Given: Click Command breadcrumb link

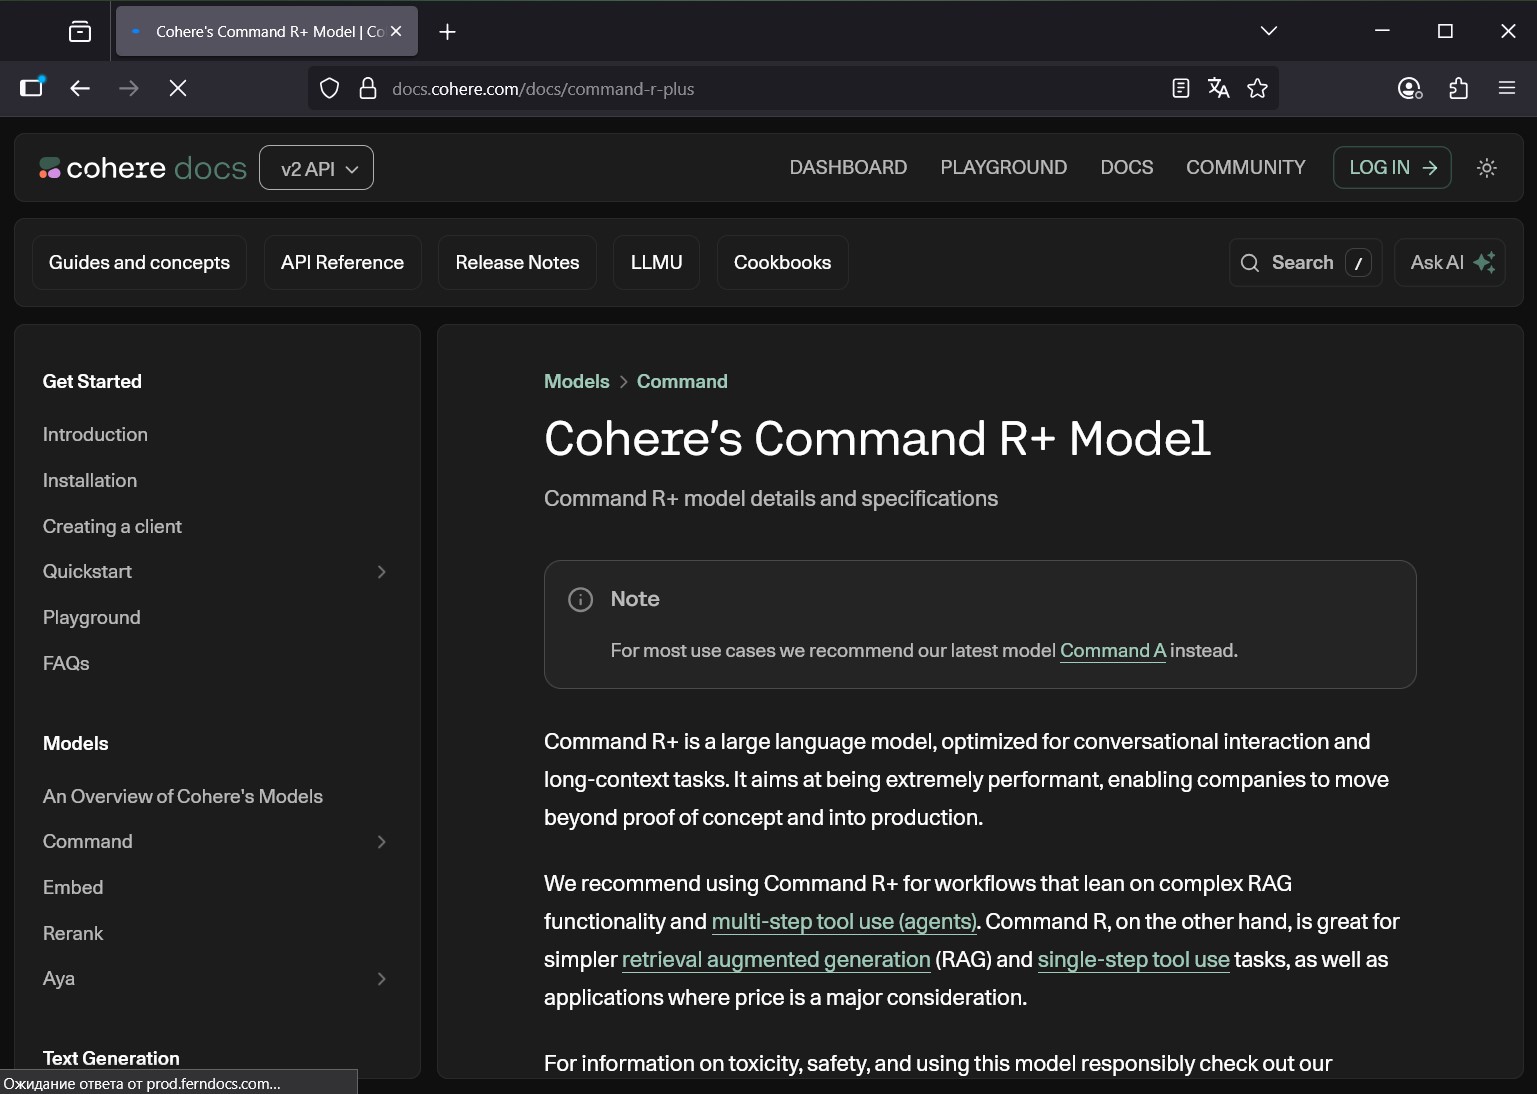Looking at the screenshot, I should (682, 381).
